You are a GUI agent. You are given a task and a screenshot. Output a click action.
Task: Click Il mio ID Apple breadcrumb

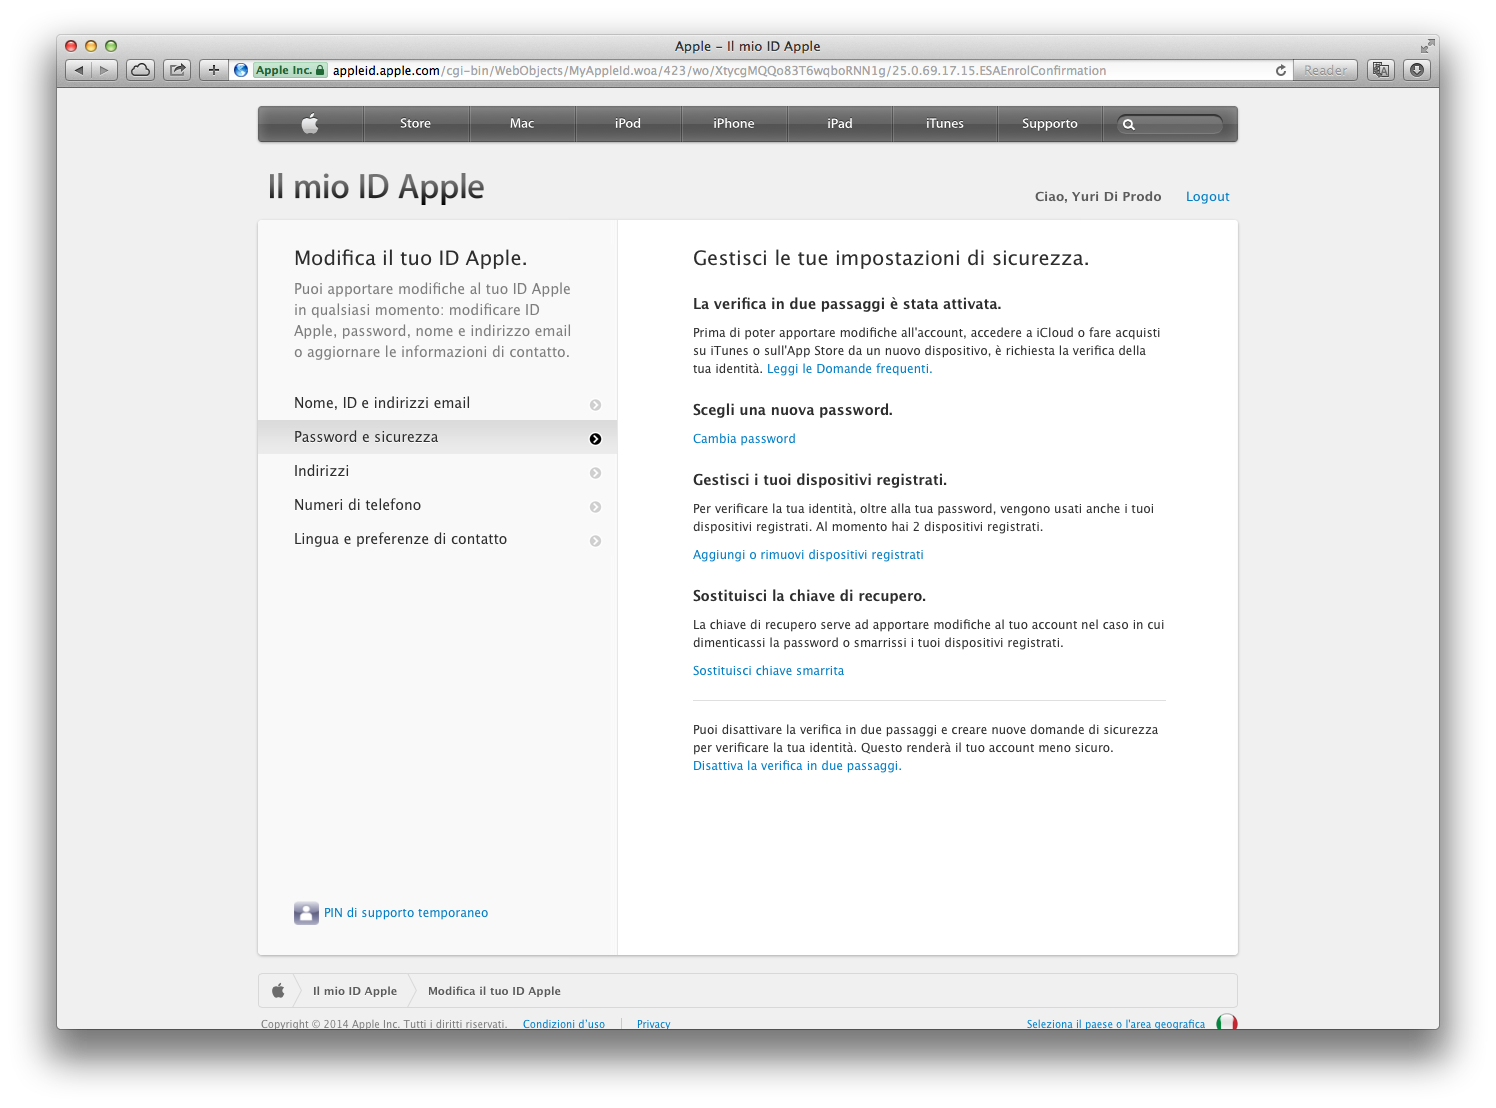(355, 991)
